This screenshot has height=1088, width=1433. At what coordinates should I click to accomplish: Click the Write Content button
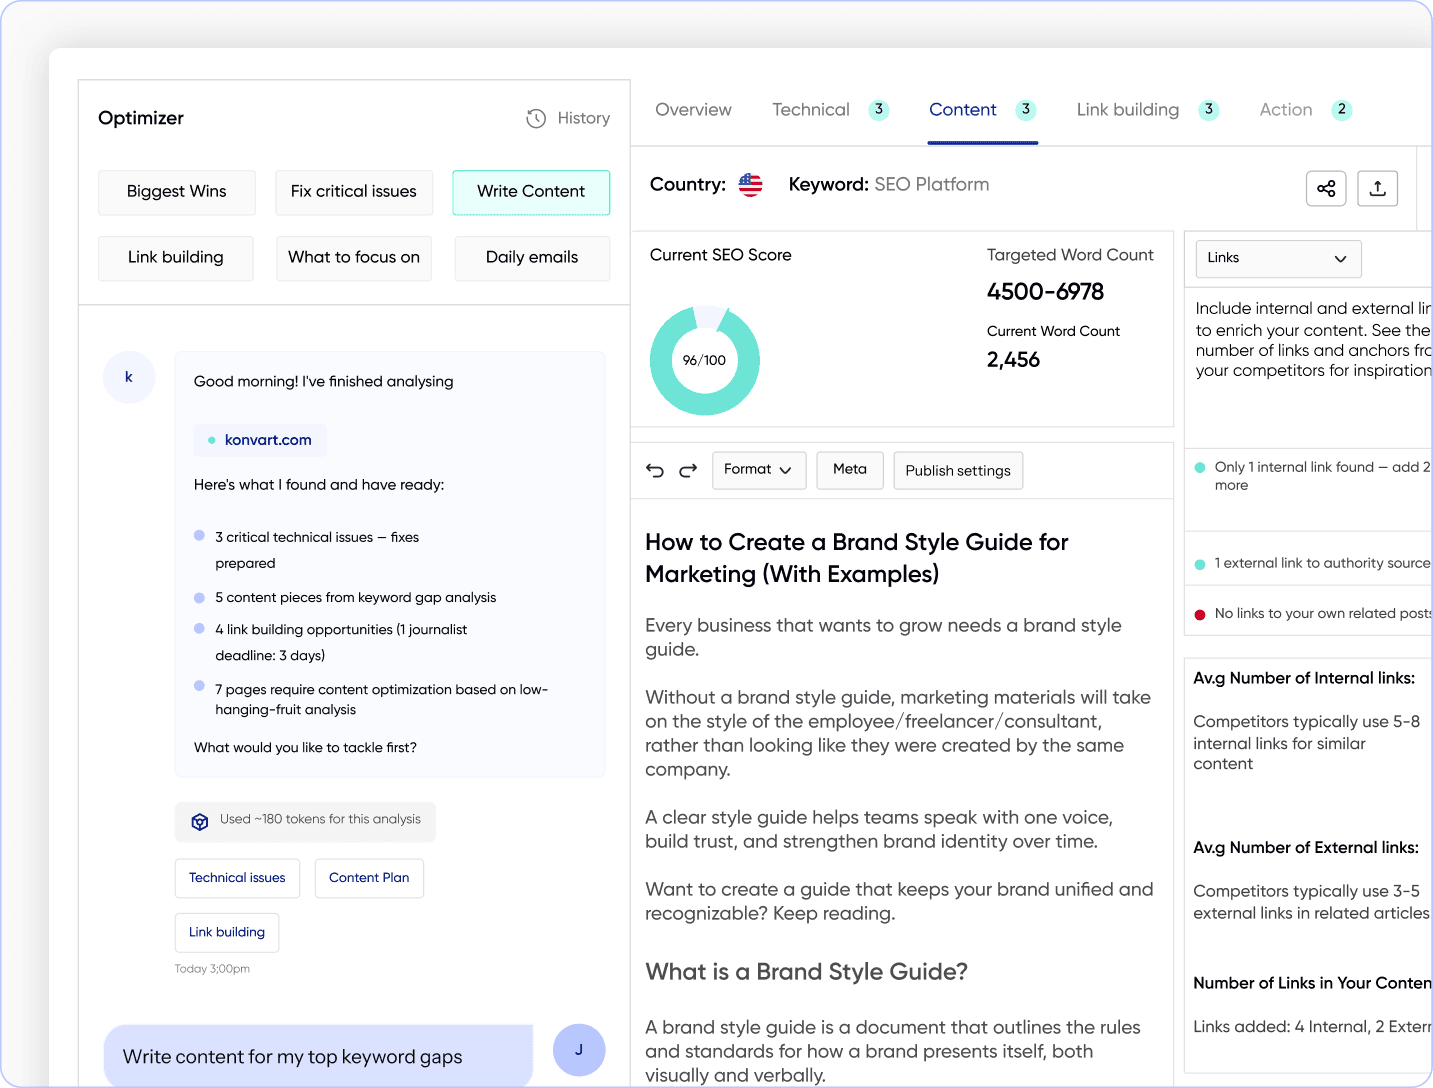click(531, 192)
